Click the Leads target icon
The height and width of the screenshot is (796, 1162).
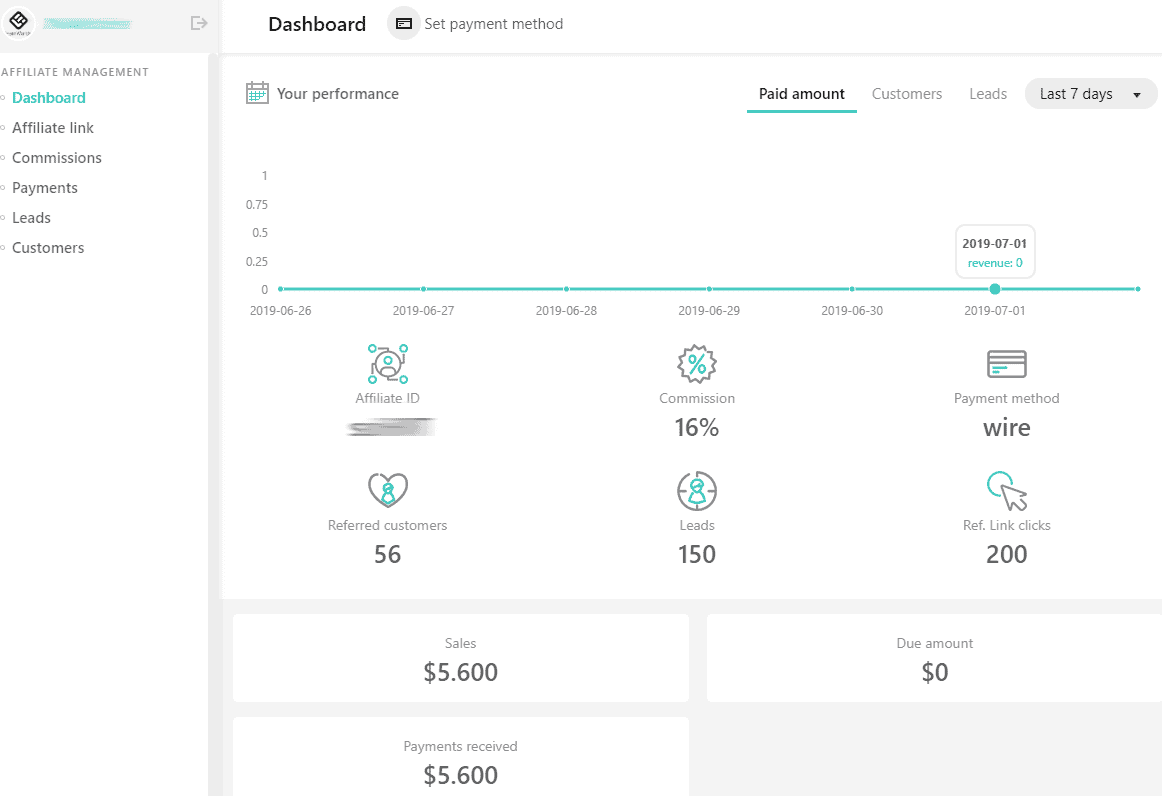tap(697, 490)
